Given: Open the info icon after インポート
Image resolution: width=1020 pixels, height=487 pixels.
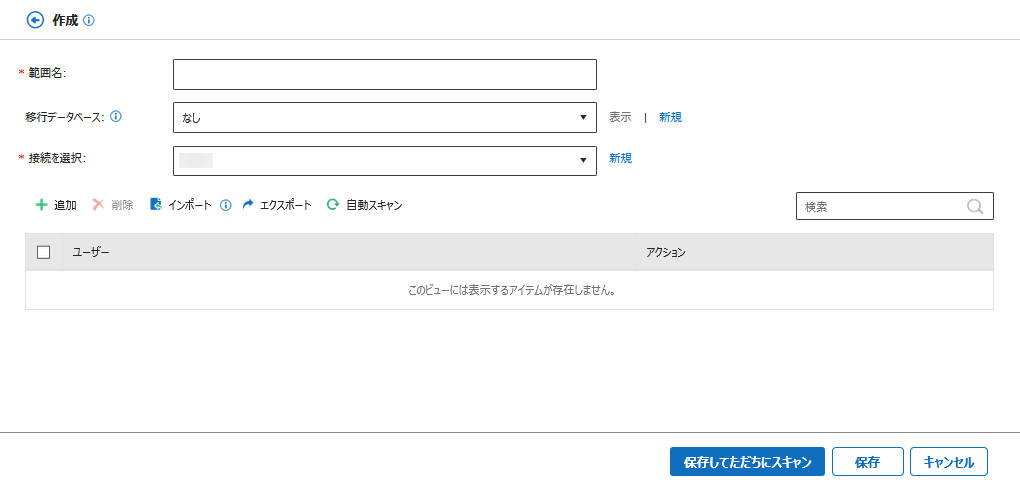Looking at the screenshot, I should [226, 205].
